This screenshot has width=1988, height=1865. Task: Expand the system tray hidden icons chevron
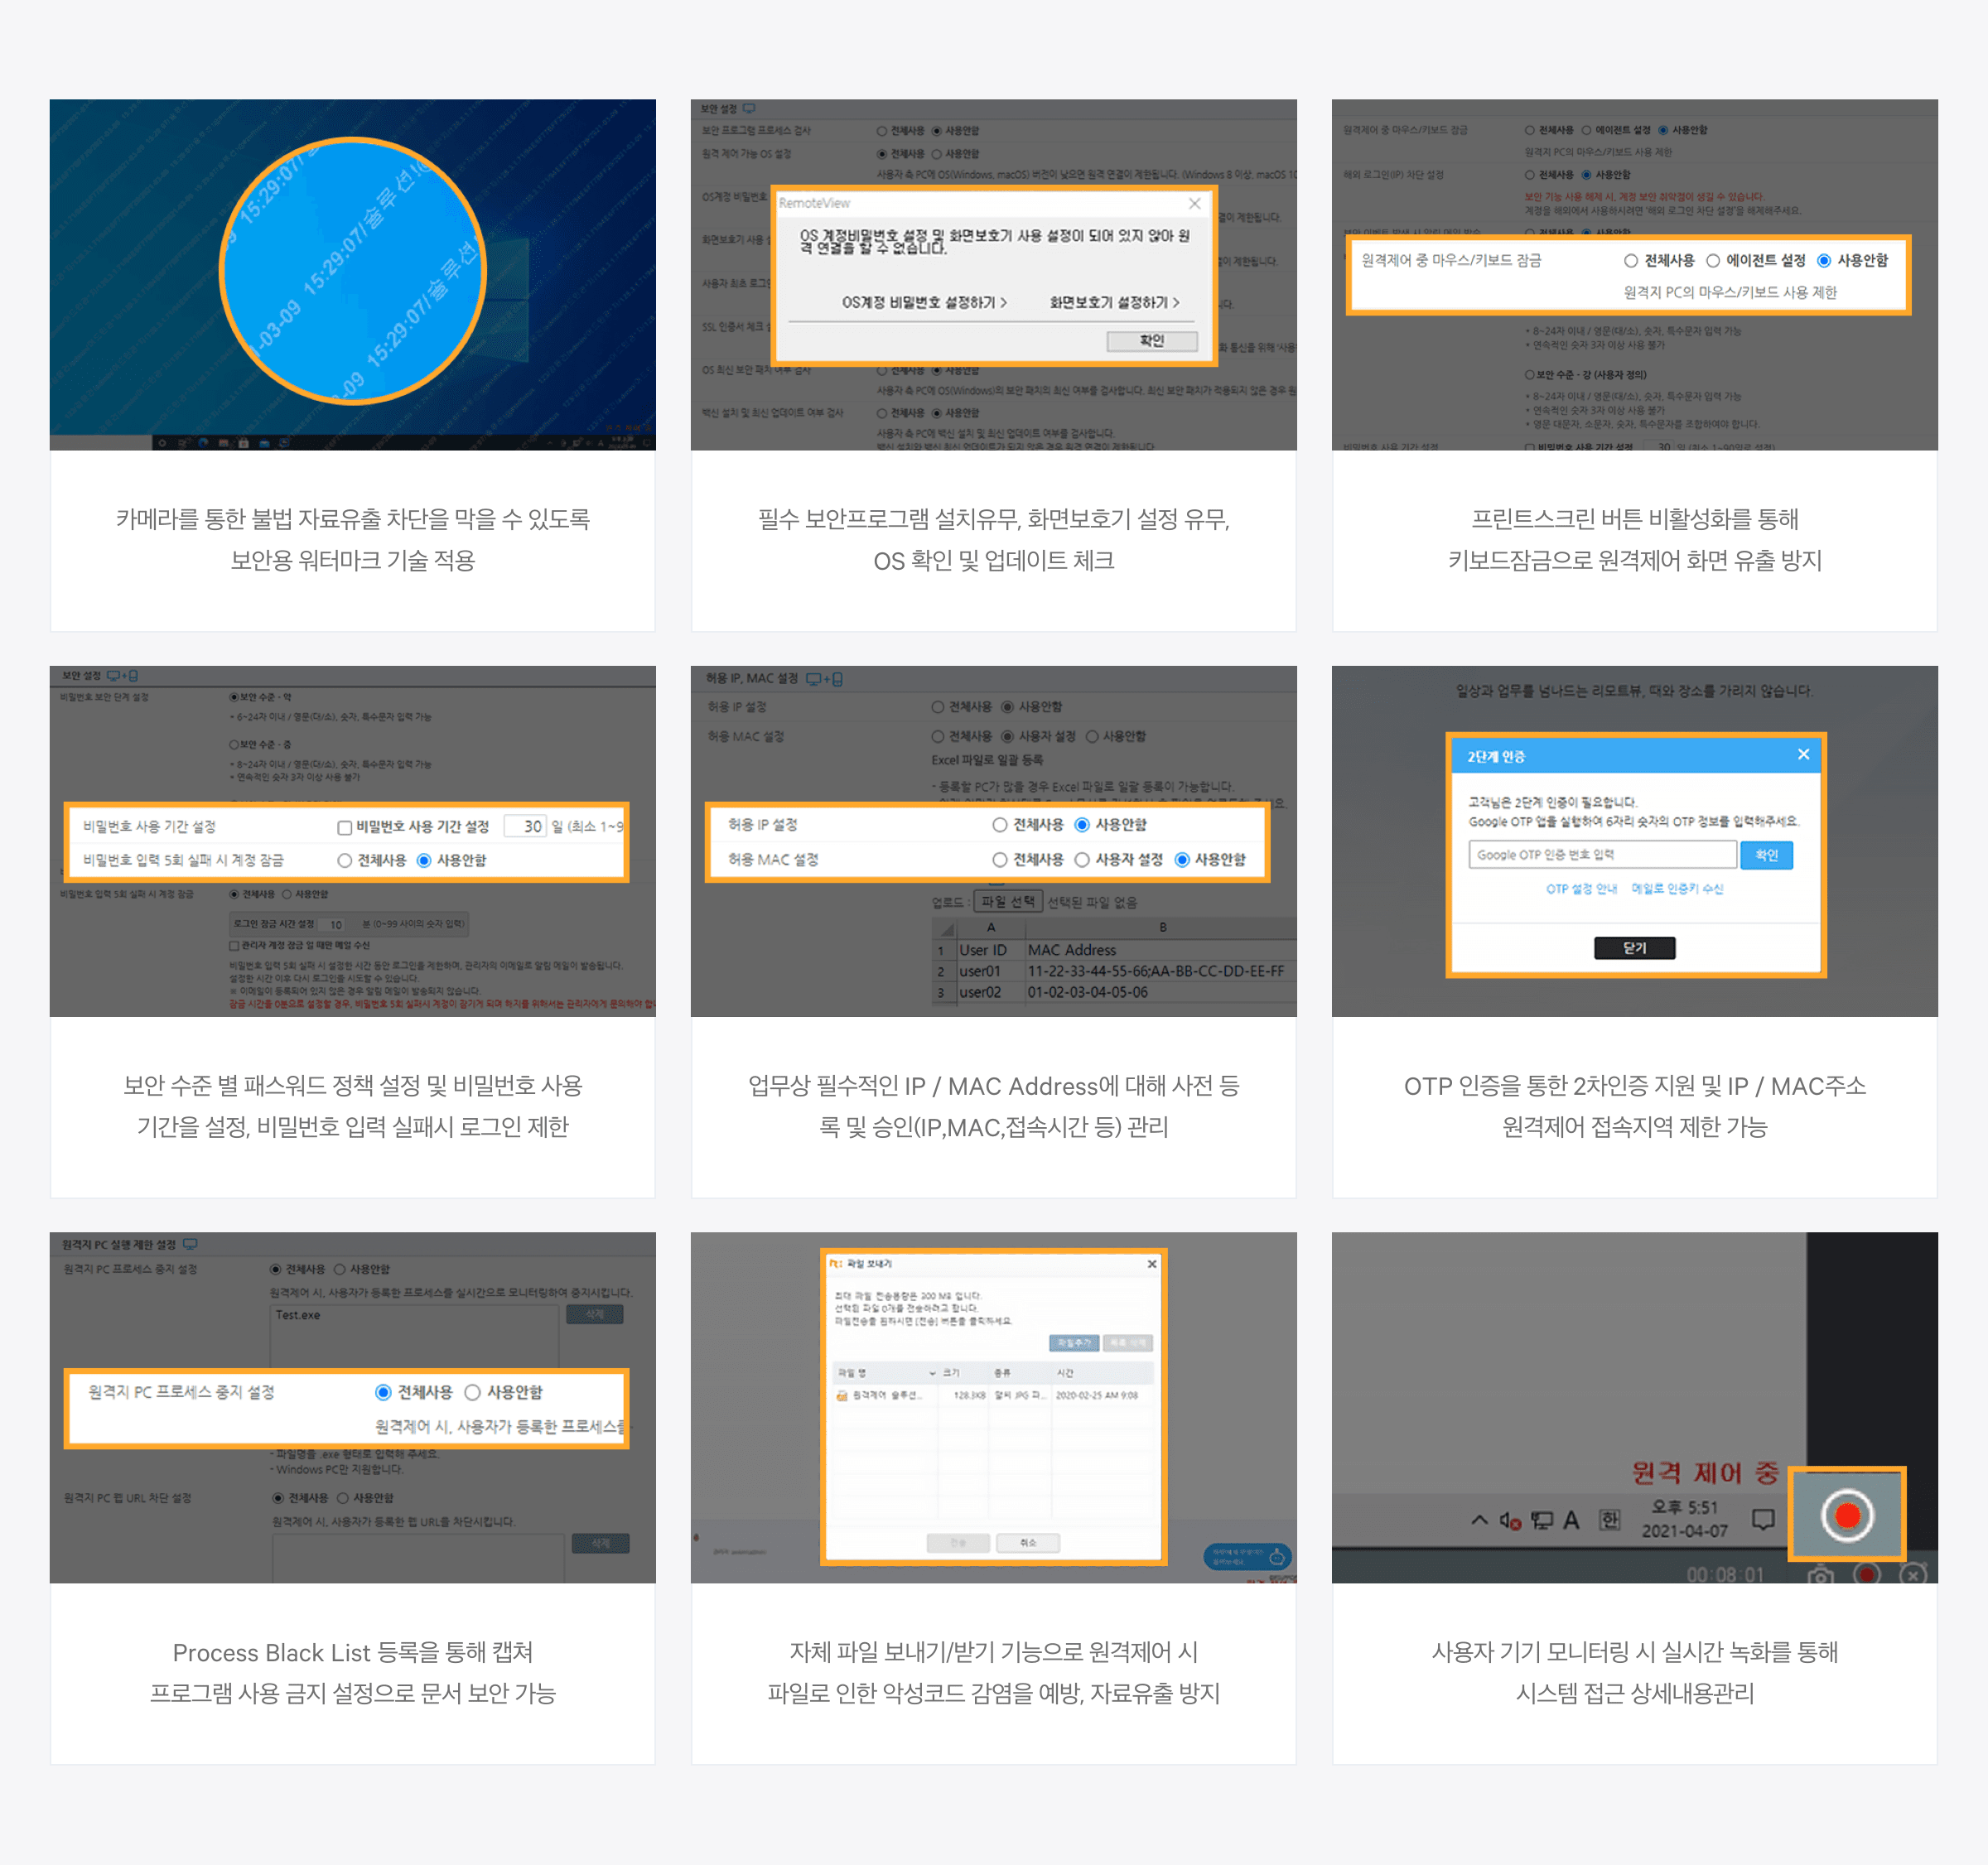(x=1479, y=1520)
